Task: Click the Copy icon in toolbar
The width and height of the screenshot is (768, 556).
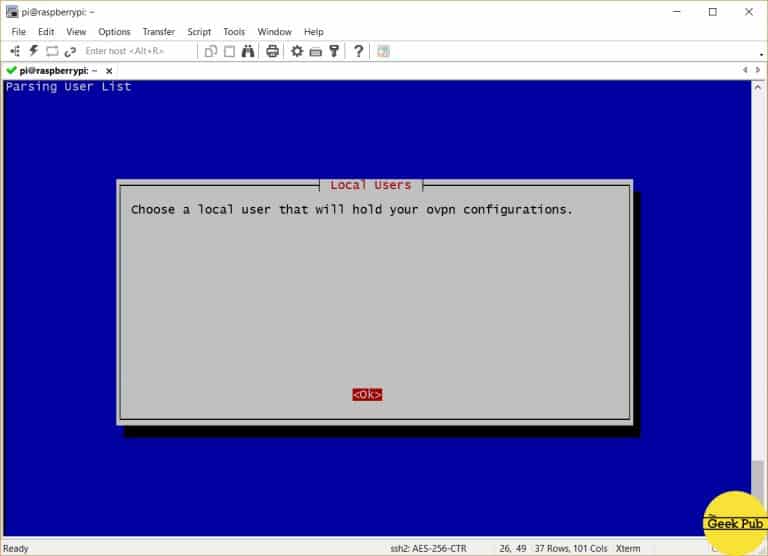Action: coord(211,51)
